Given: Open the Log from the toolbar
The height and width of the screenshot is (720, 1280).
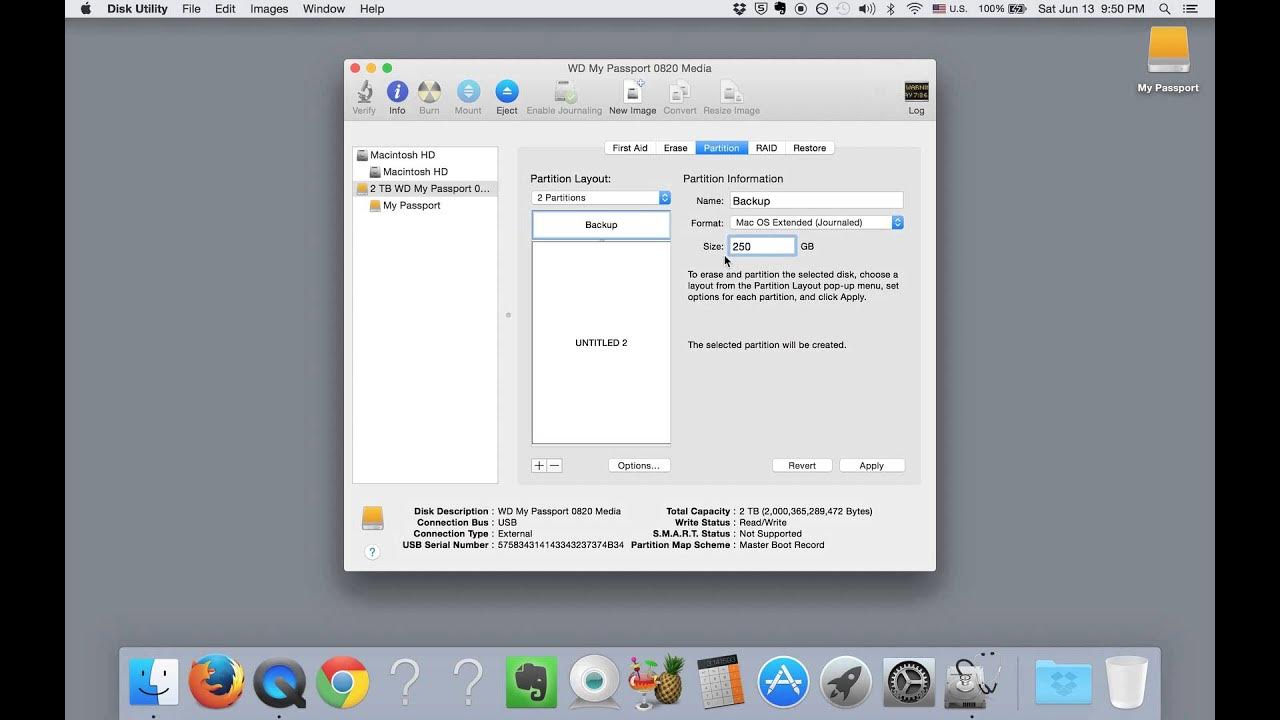Looking at the screenshot, I should point(916,97).
